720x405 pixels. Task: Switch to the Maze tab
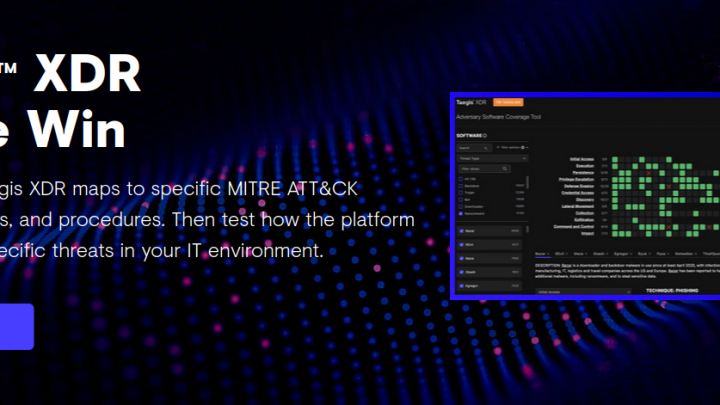pos(579,253)
